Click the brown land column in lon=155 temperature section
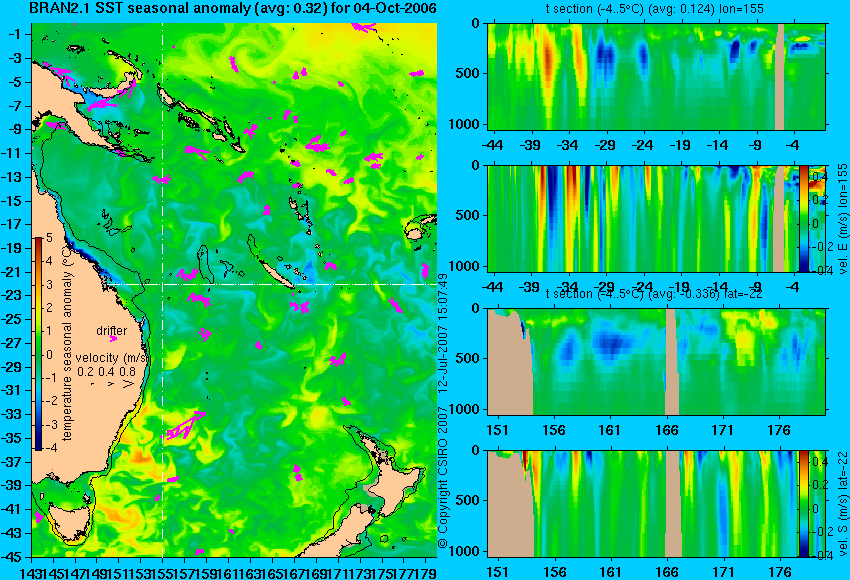The height and width of the screenshot is (580, 850). (x=780, y=76)
